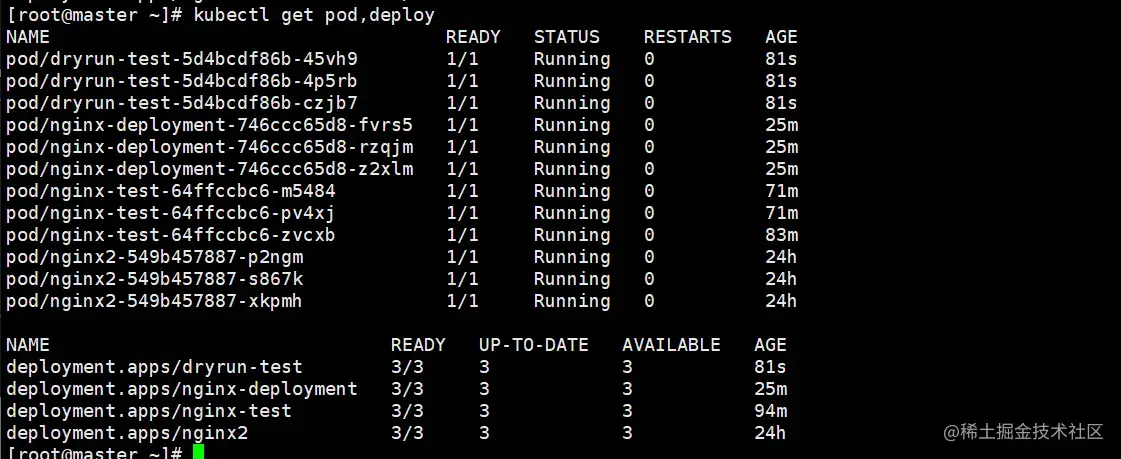Viewport: 1121px width, 459px height.
Task: Click the 94m age of nginx-test deployment
Action: [771, 411]
